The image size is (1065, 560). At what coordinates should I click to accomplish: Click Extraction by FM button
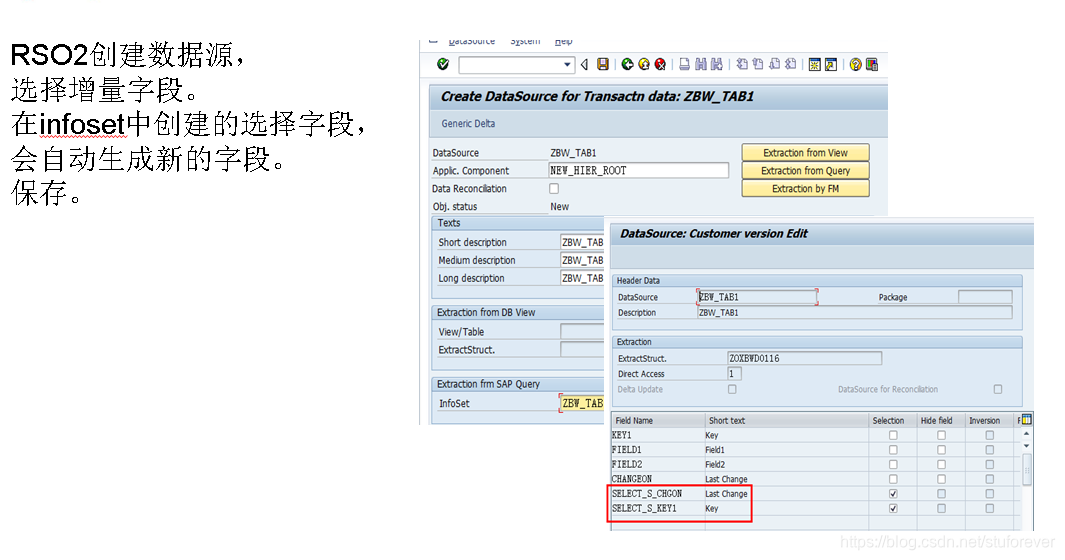806,188
